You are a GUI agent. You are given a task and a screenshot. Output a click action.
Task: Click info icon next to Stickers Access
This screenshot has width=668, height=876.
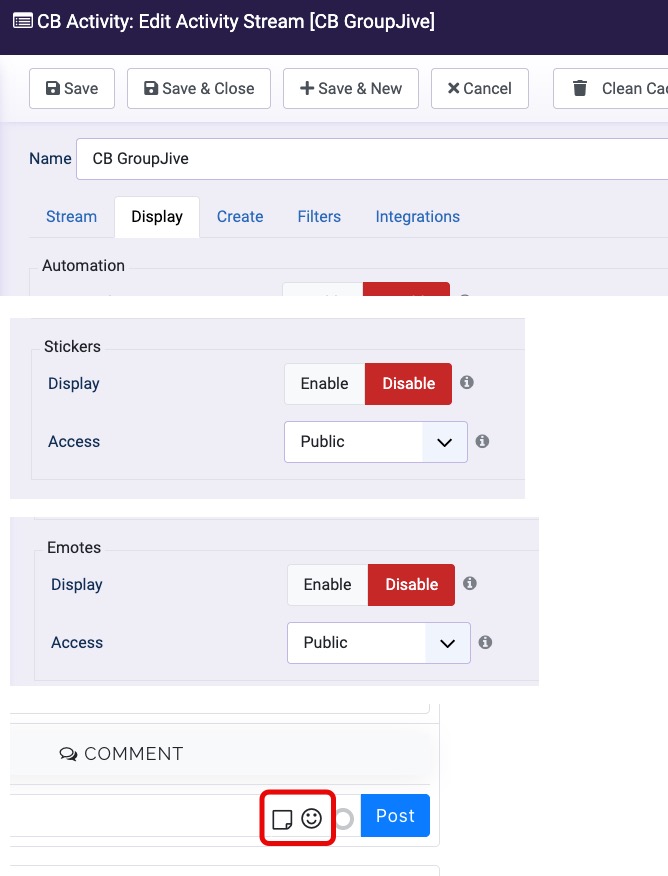tap(482, 441)
